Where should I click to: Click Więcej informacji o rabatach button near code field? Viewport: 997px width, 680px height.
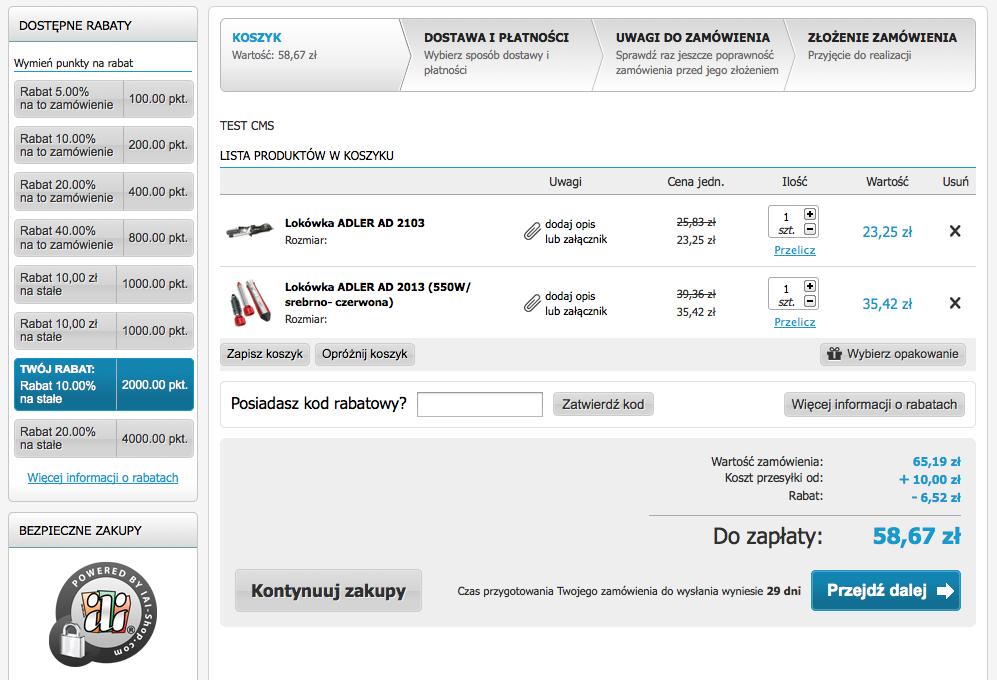coord(874,405)
